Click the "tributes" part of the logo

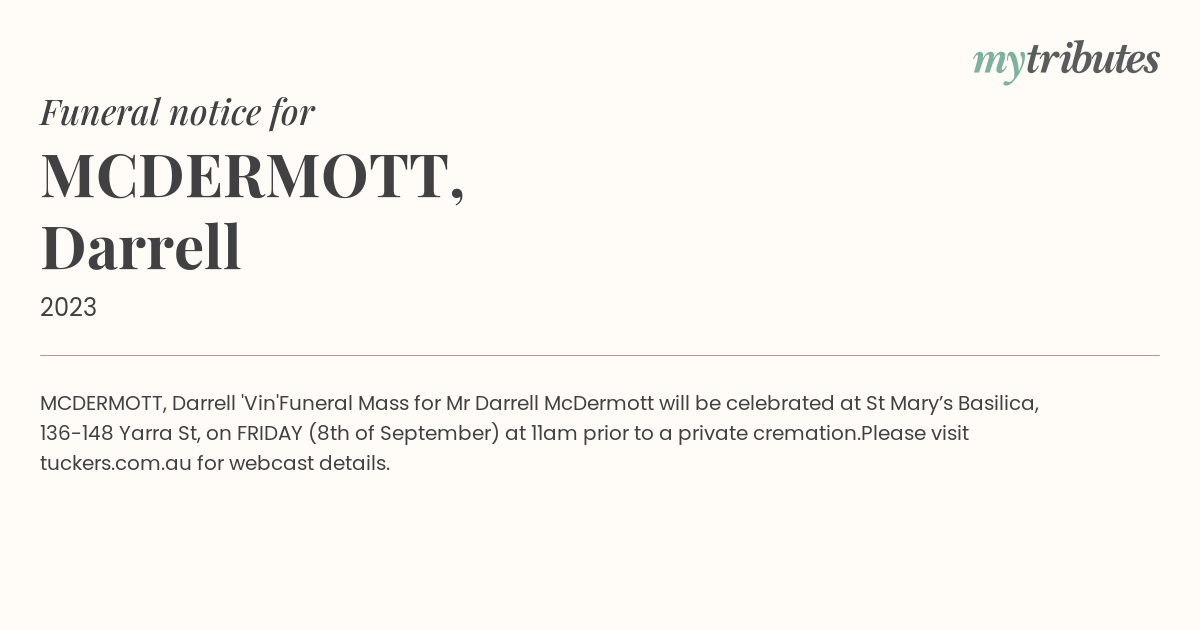[x=1092, y=58]
